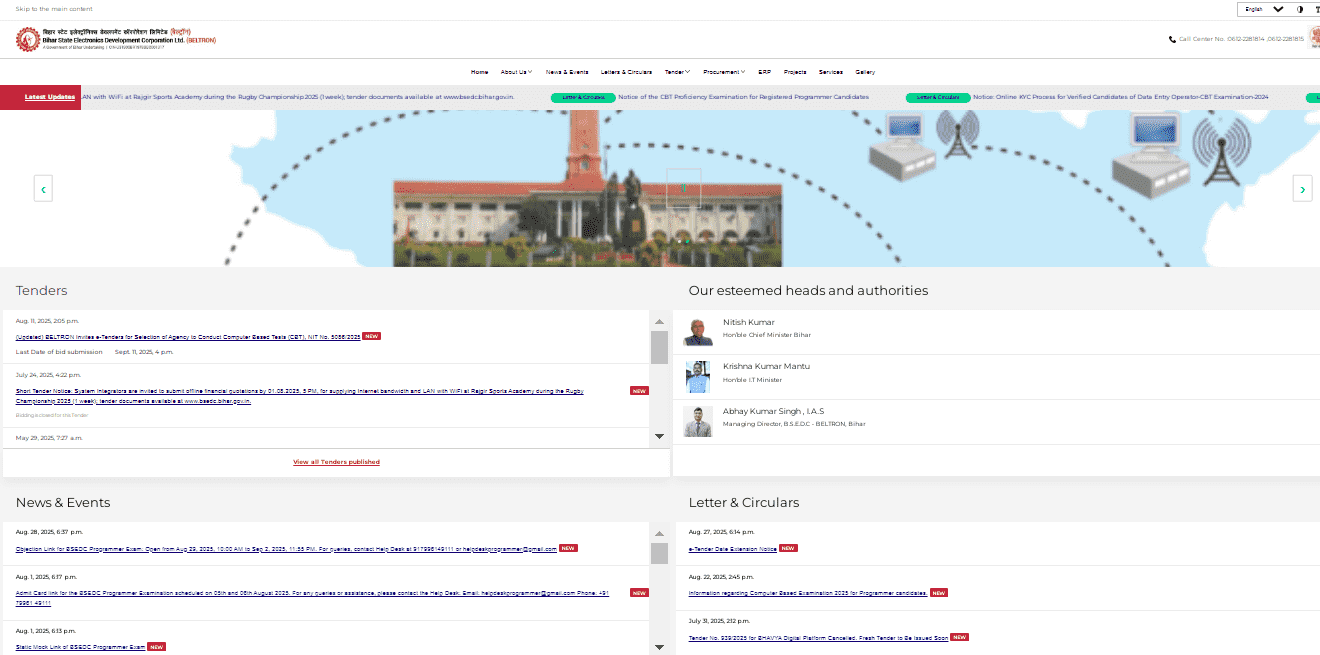Click the phone icon beside Call Center number
The height and width of the screenshot is (655, 1320).
(x=1172, y=38)
